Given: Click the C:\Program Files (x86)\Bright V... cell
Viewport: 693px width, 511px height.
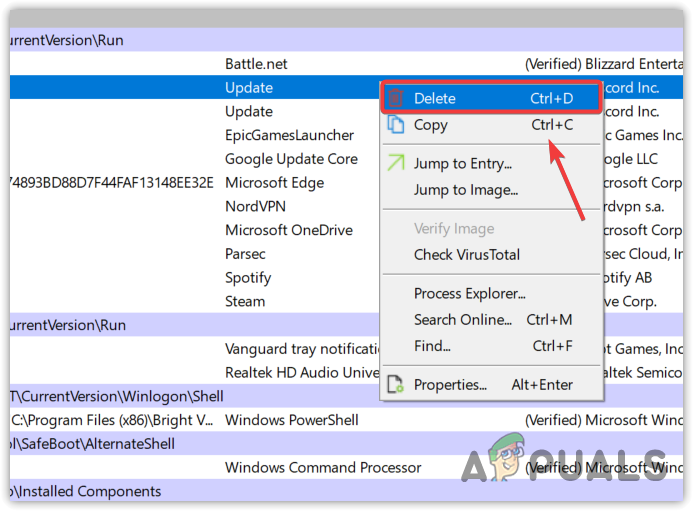Looking at the screenshot, I should click(x=112, y=420).
